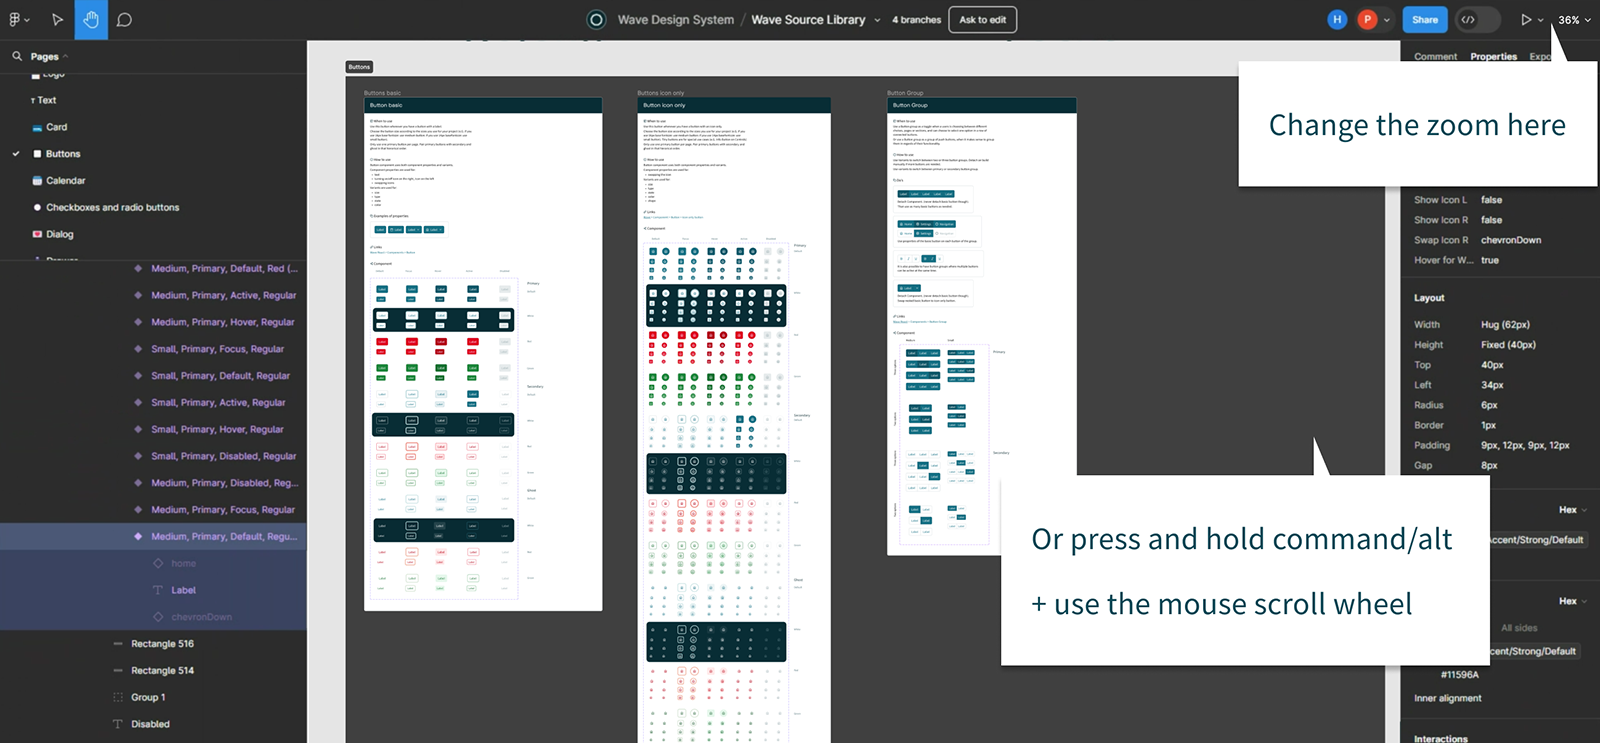Viewport: 1600px width, 743px height.
Task: Collapse the Pages list chevron
Action: click(x=66, y=57)
